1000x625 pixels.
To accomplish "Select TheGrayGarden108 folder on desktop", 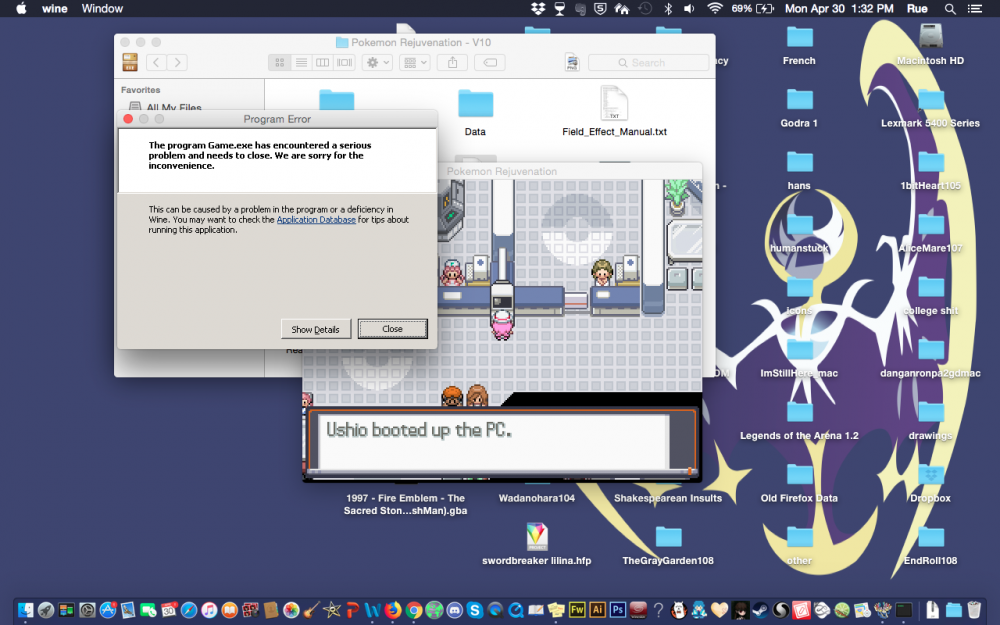I will pyautogui.click(x=668, y=545).
